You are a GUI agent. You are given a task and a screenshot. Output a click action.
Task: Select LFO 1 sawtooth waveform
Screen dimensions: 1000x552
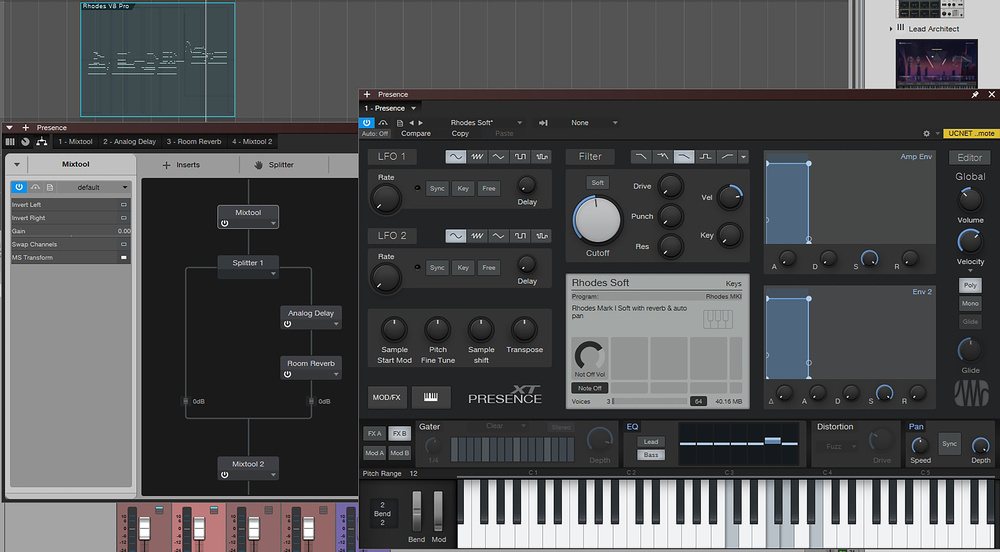(477, 157)
